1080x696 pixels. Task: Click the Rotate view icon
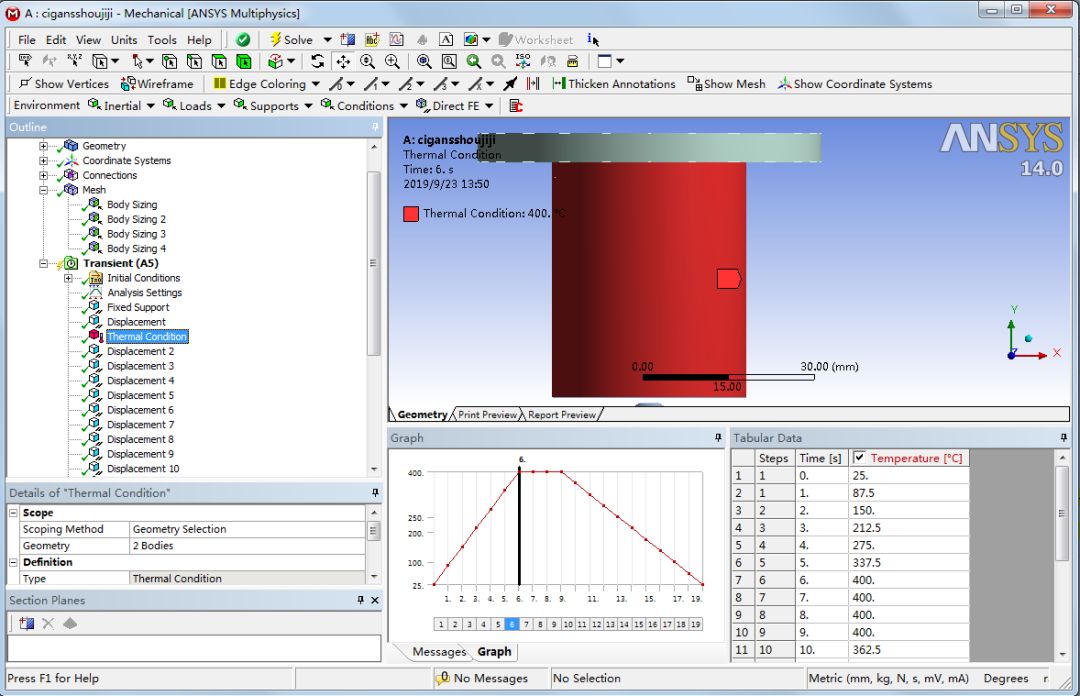point(318,61)
